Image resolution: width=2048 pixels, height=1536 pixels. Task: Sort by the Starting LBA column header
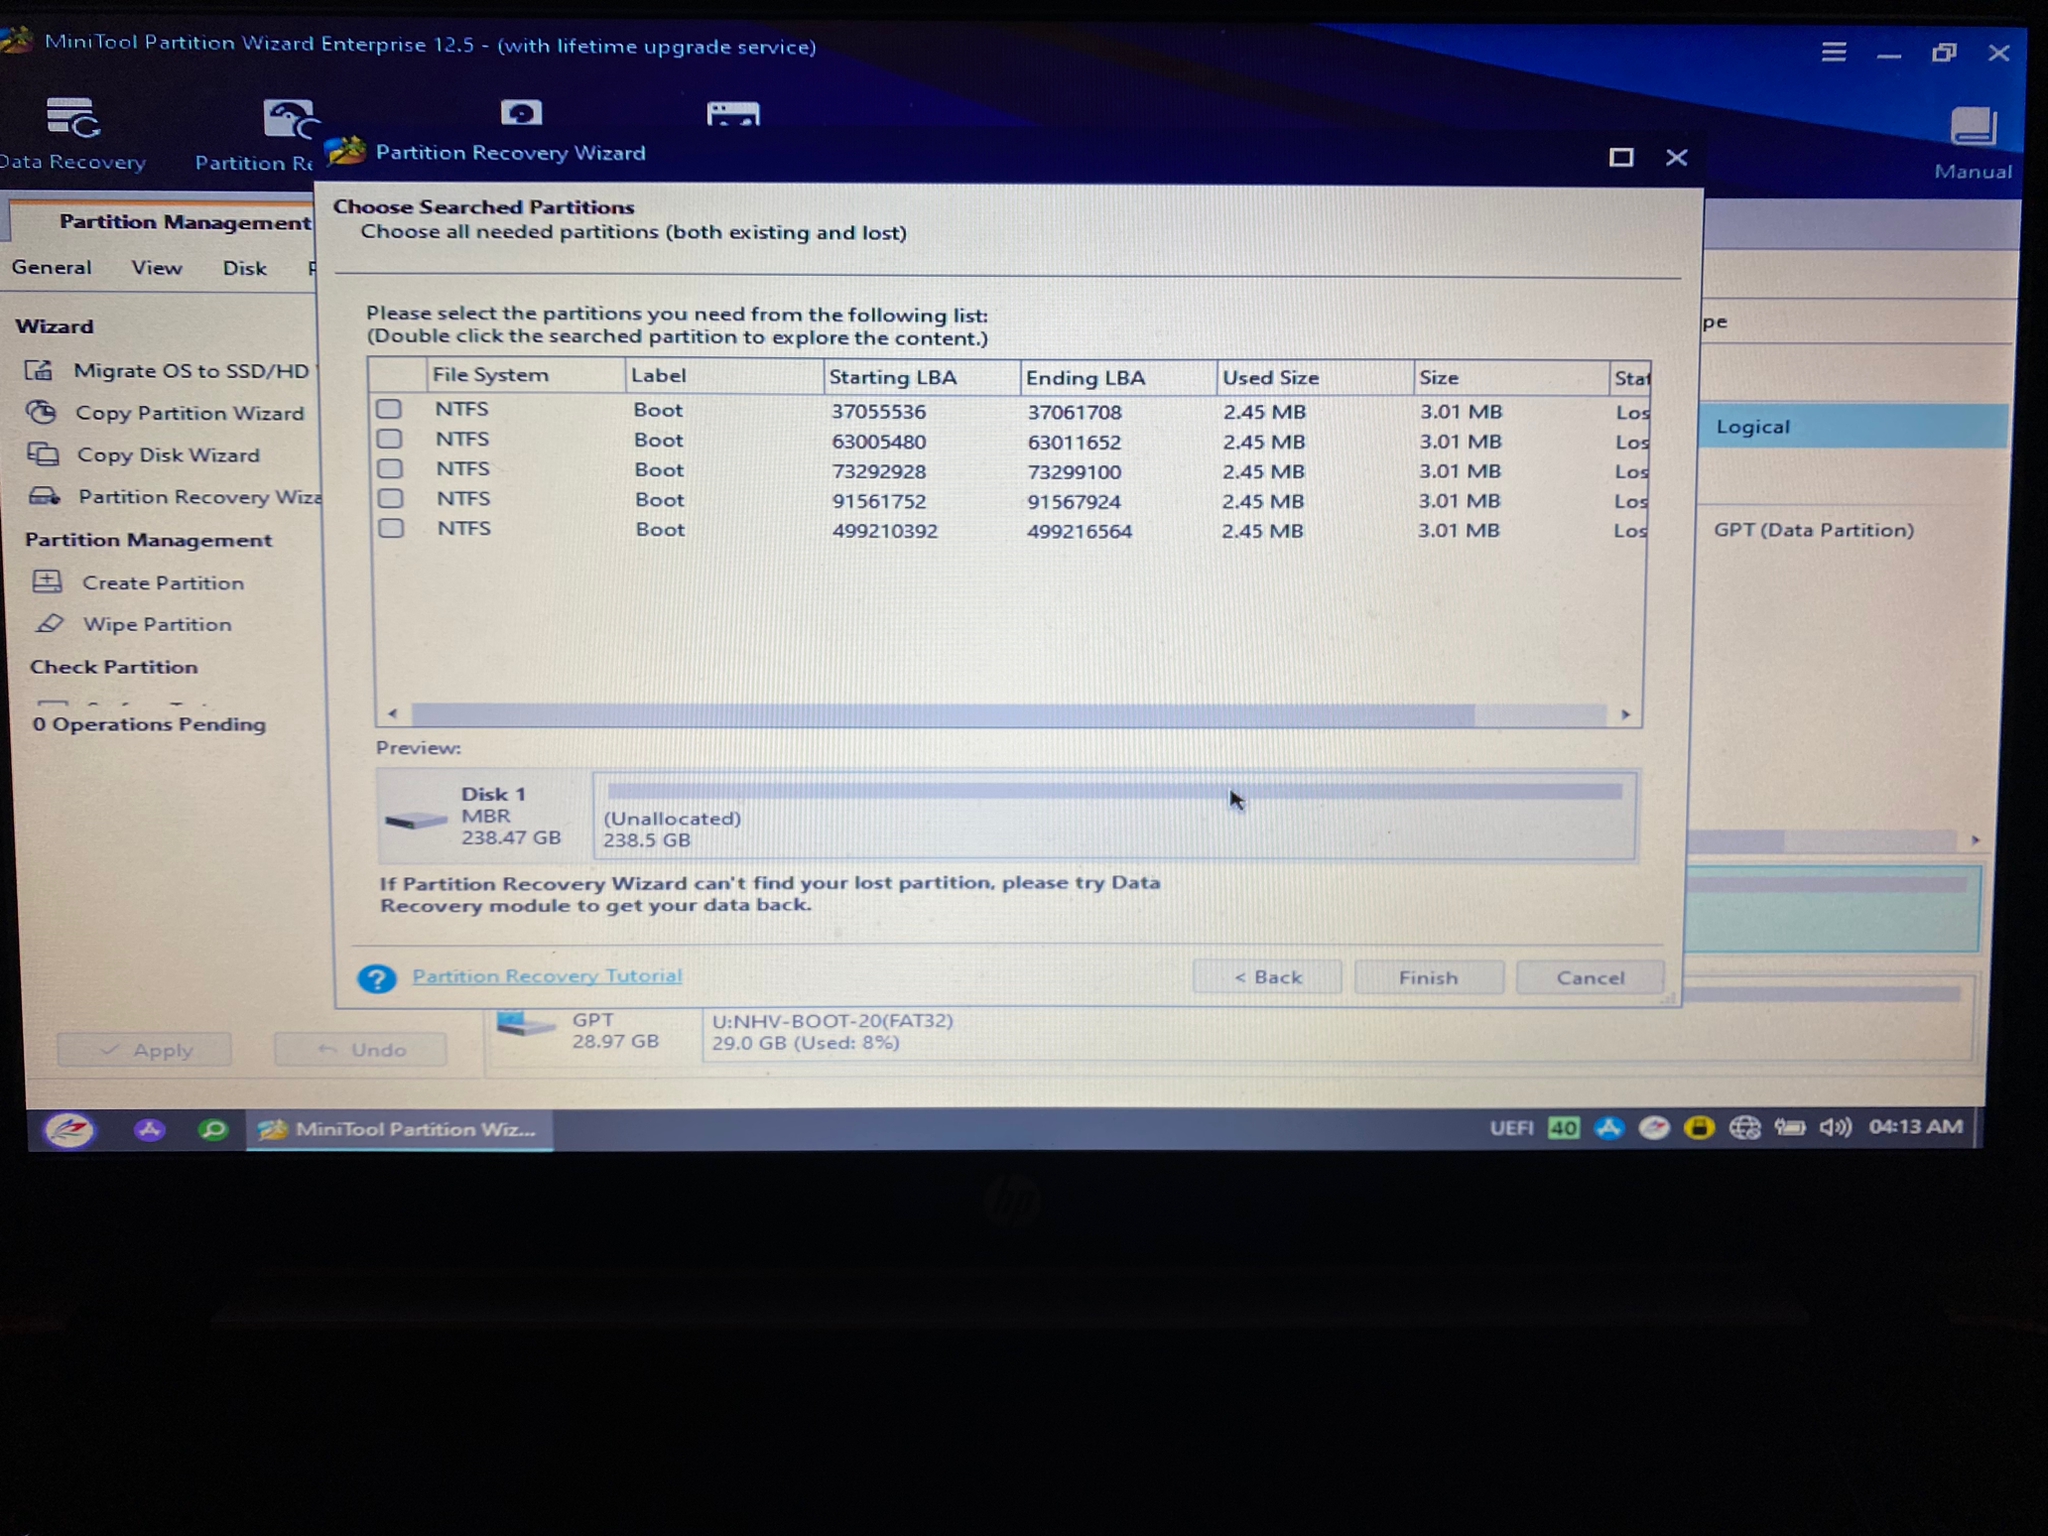pyautogui.click(x=921, y=377)
